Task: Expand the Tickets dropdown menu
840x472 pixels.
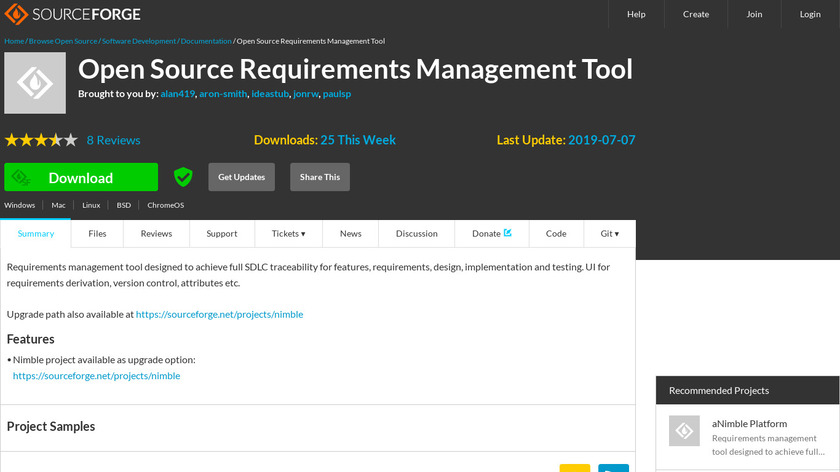Action: [288, 234]
